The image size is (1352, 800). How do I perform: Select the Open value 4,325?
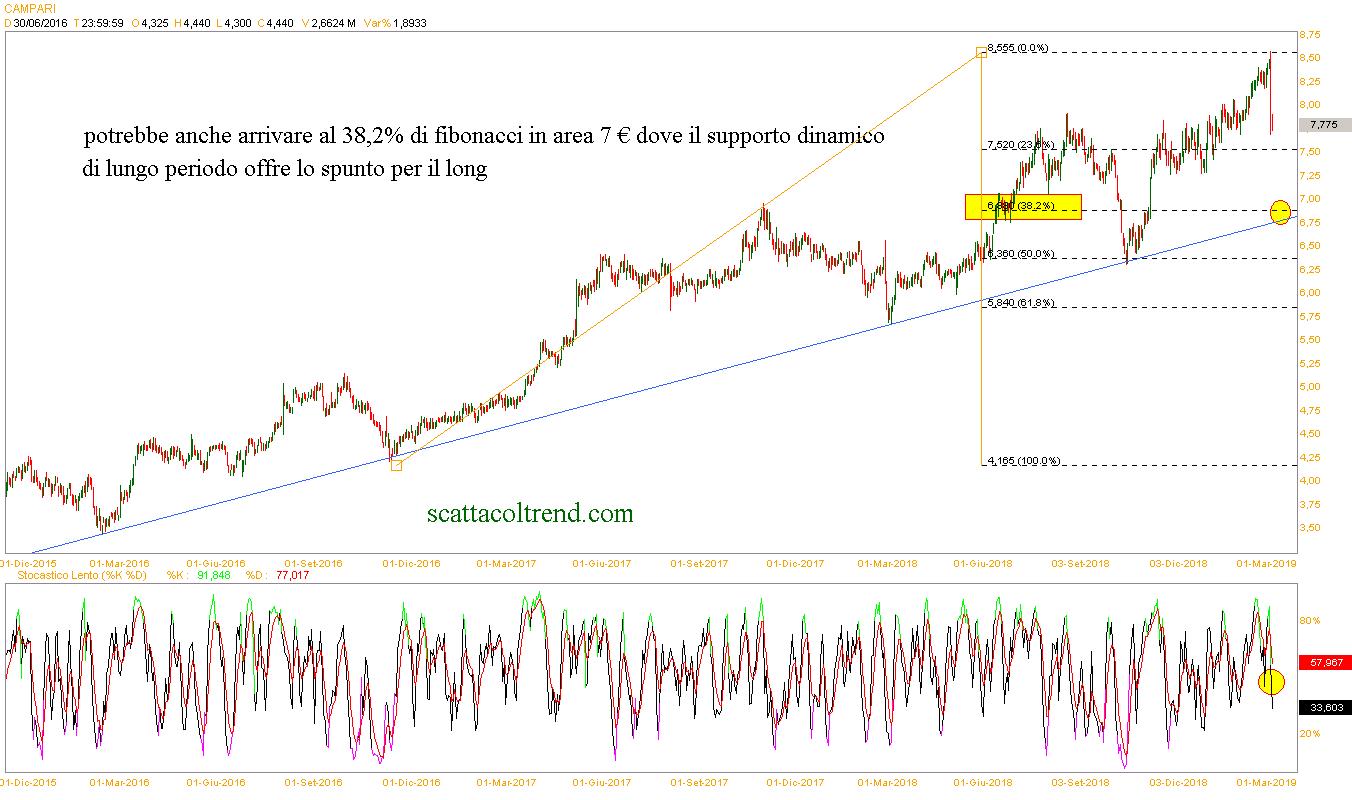click(x=155, y=22)
